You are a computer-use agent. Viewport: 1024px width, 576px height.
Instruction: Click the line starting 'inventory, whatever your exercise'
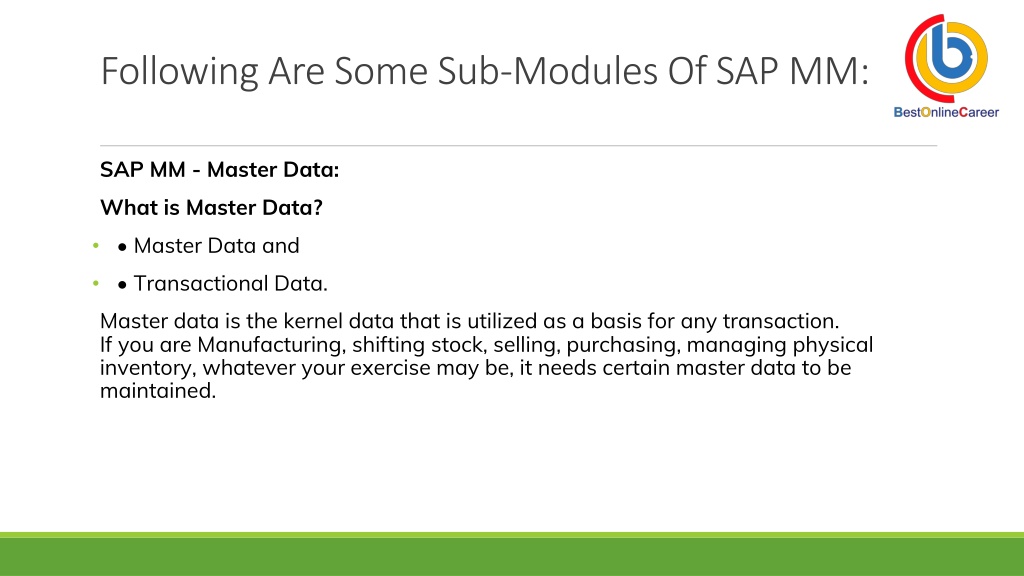(475, 368)
